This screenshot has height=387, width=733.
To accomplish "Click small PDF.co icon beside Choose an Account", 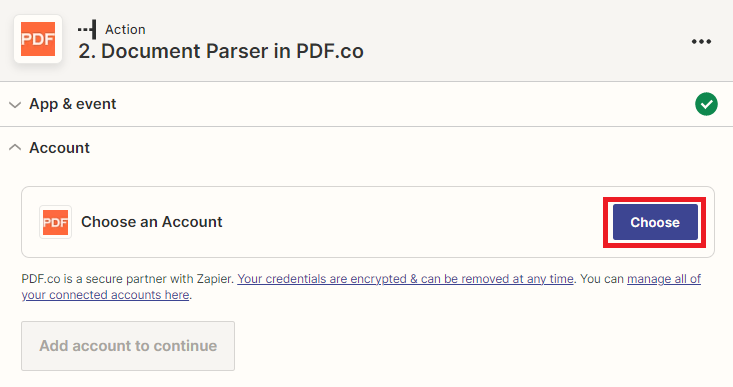I will point(55,222).
